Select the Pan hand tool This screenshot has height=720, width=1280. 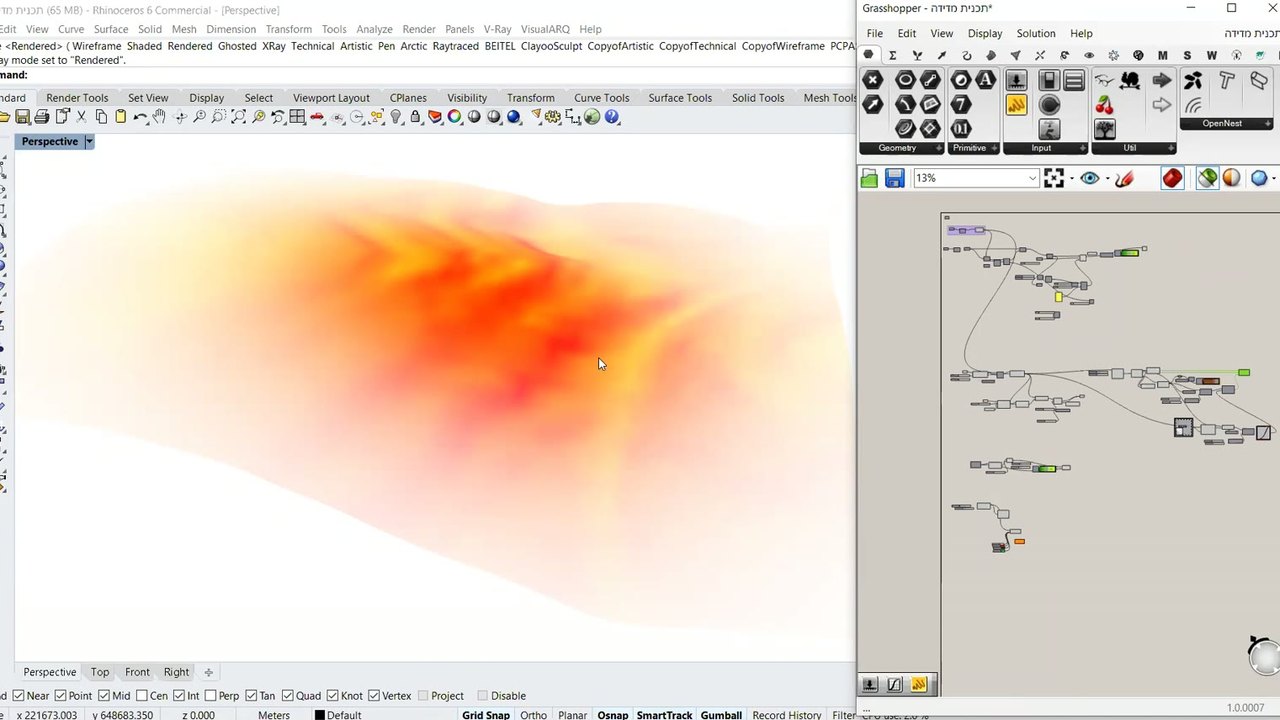tap(160, 117)
